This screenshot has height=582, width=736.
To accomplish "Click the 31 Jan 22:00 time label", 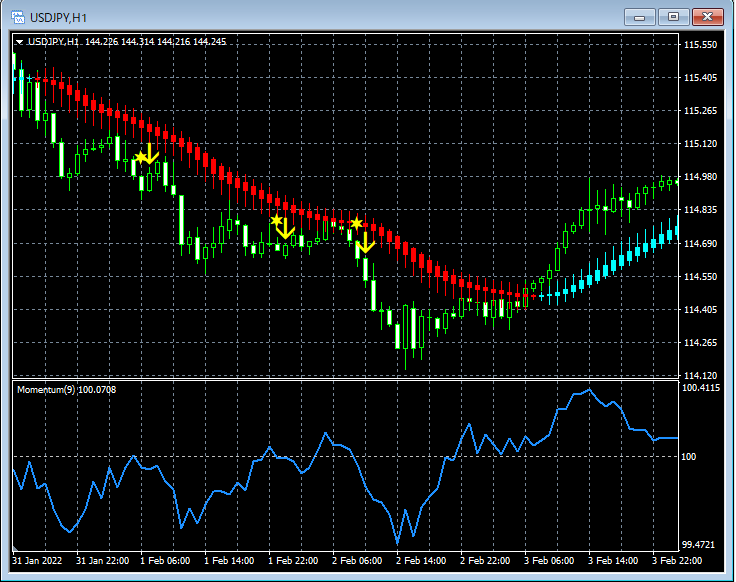I will (102, 561).
